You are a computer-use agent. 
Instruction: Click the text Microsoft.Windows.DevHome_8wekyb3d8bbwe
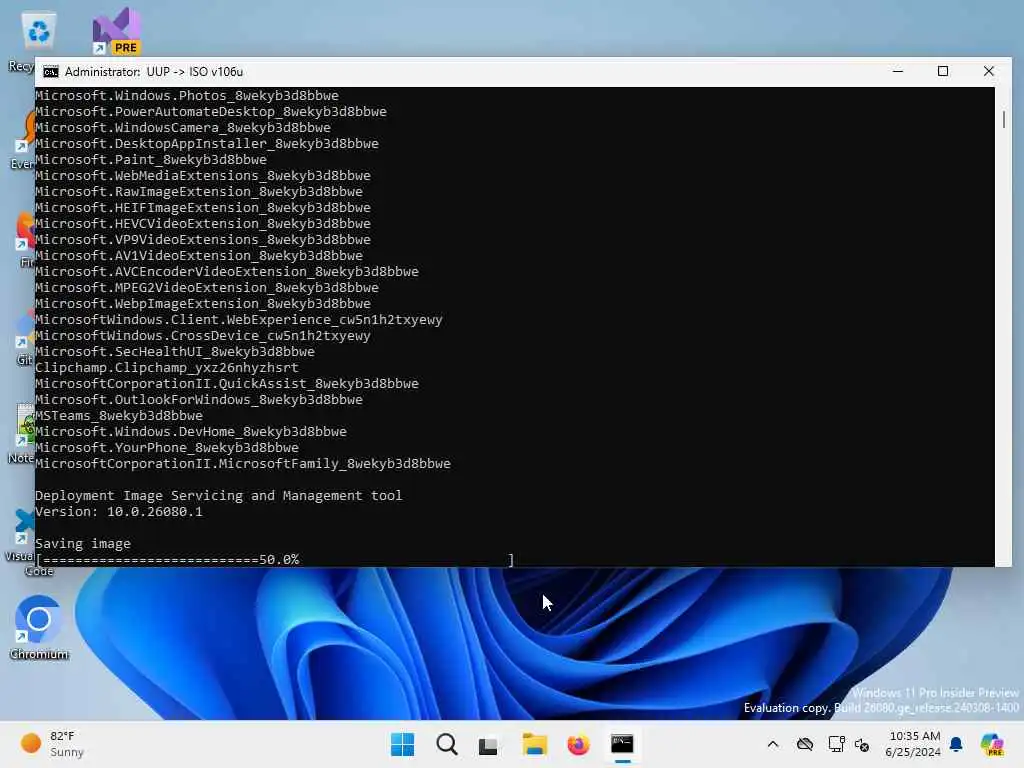pos(191,432)
